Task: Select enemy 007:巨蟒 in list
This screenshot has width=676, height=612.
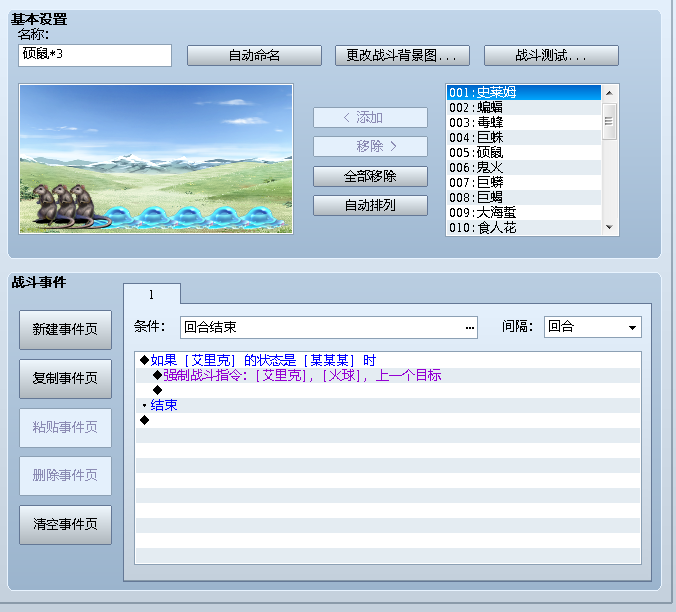Action: click(x=524, y=182)
